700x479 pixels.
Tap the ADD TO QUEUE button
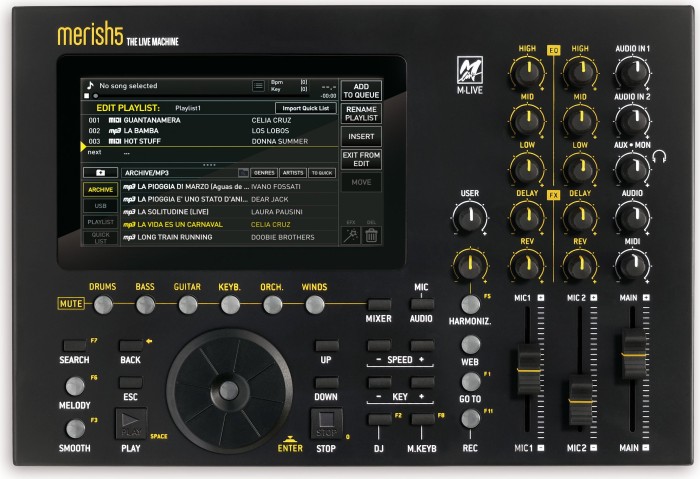pyautogui.click(x=361, y=91)
